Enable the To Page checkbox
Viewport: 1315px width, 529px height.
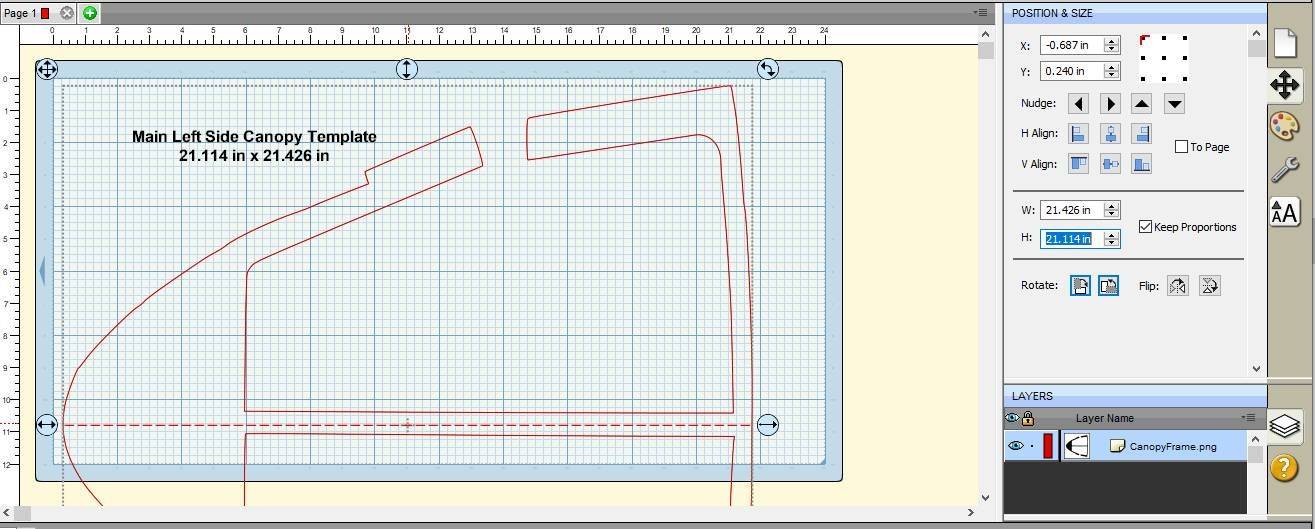coord(1181,147)
